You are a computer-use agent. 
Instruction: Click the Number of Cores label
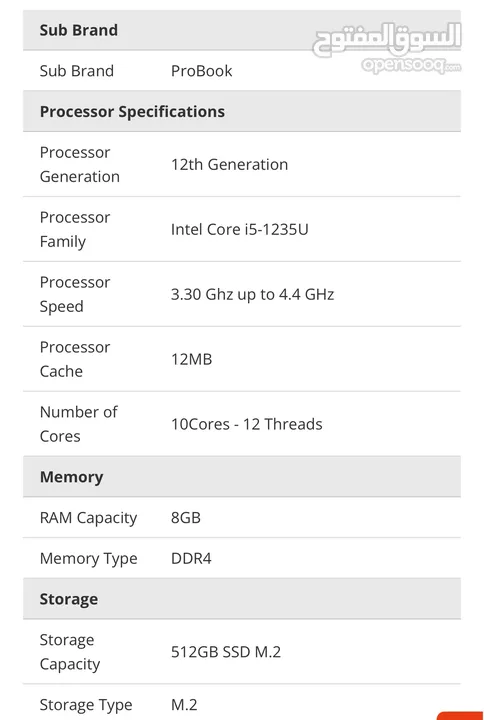(79, 424)
